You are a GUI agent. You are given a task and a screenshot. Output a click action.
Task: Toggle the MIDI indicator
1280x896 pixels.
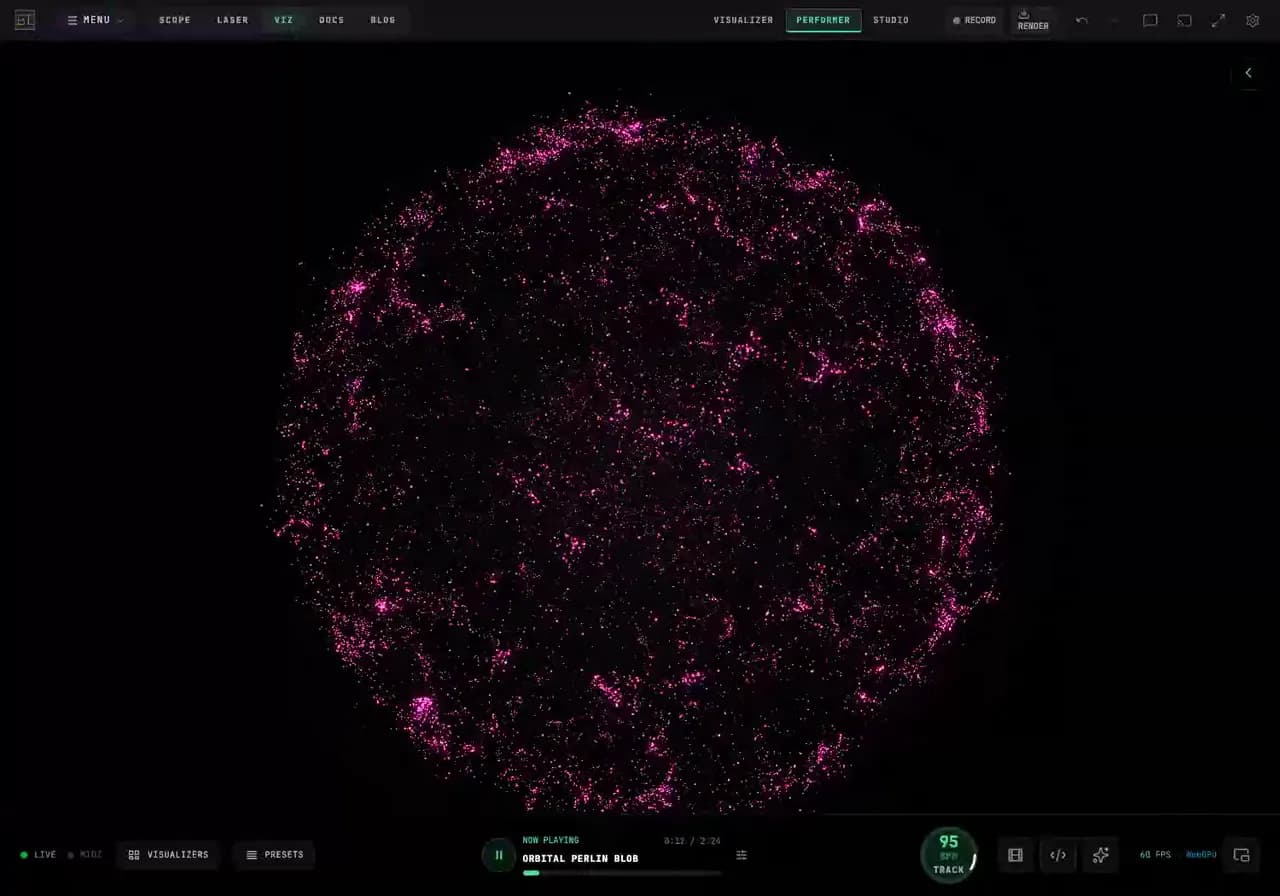tap(85, 855)
